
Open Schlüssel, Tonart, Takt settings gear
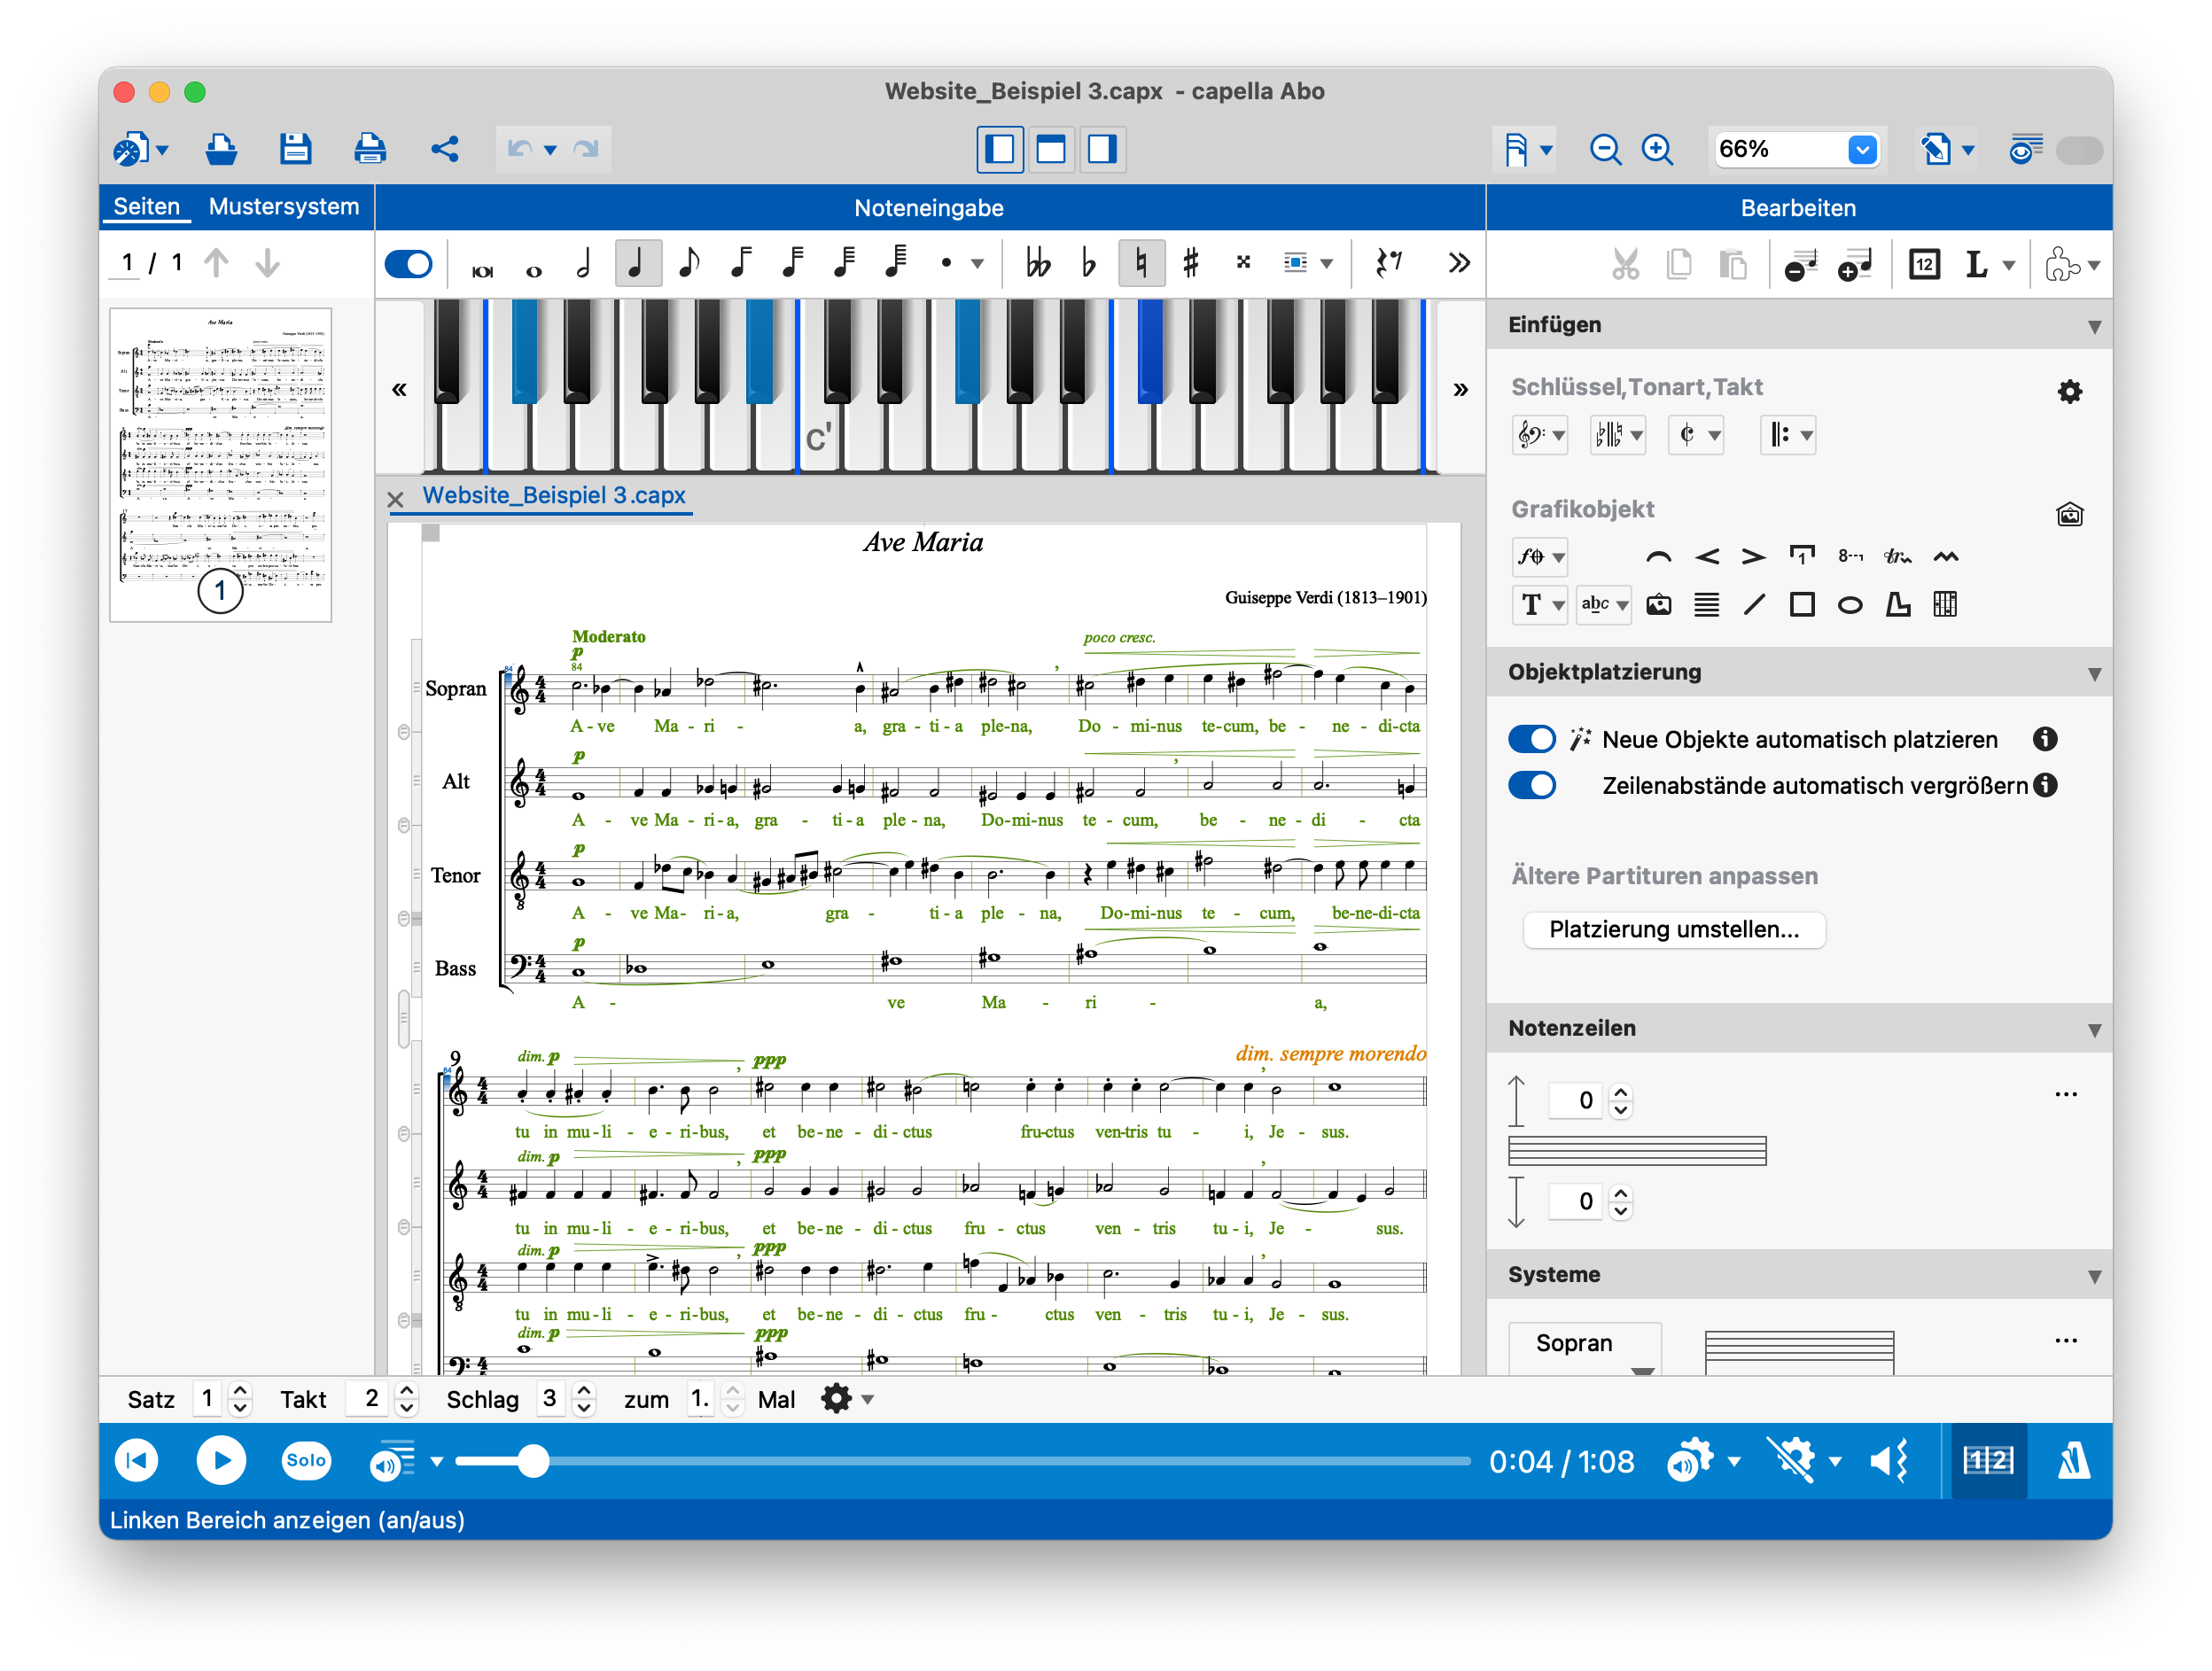pos(2069,391)
